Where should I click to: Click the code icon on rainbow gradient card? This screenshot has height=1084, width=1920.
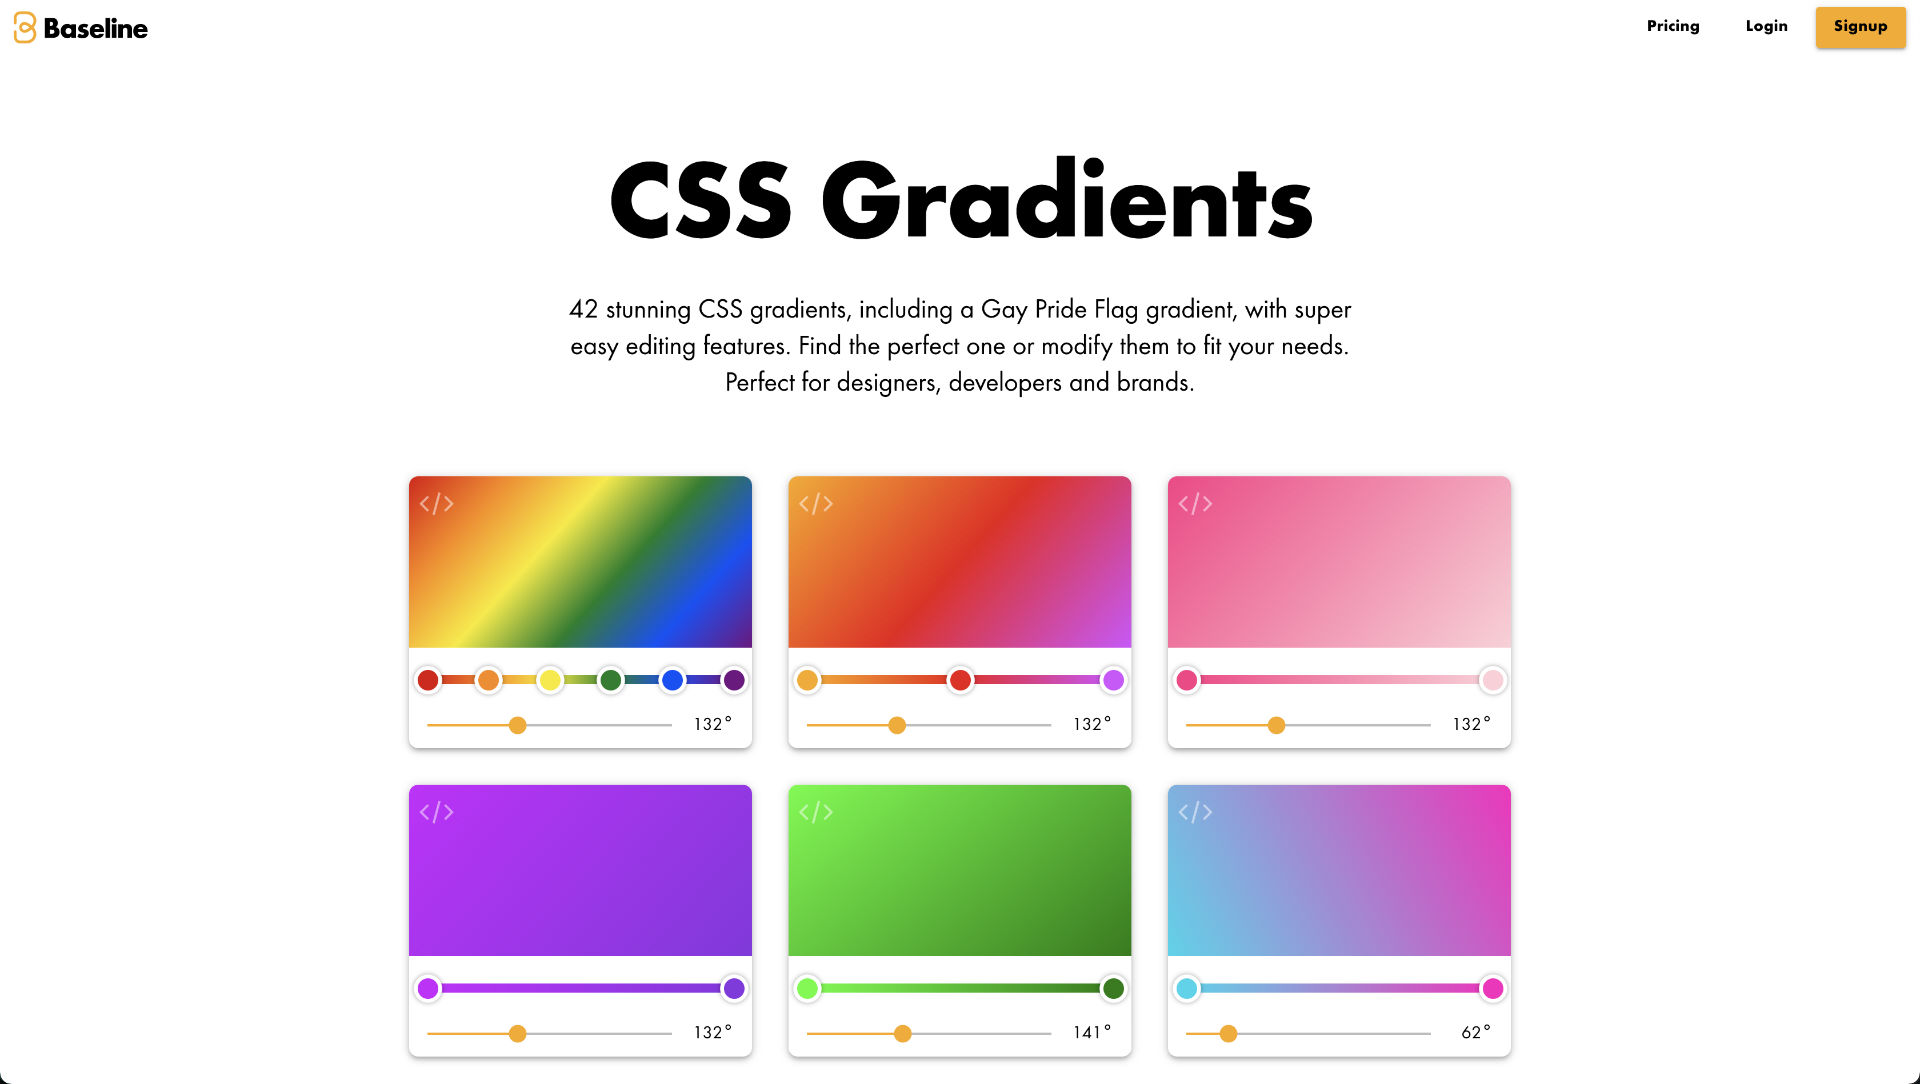pos(435,502)
